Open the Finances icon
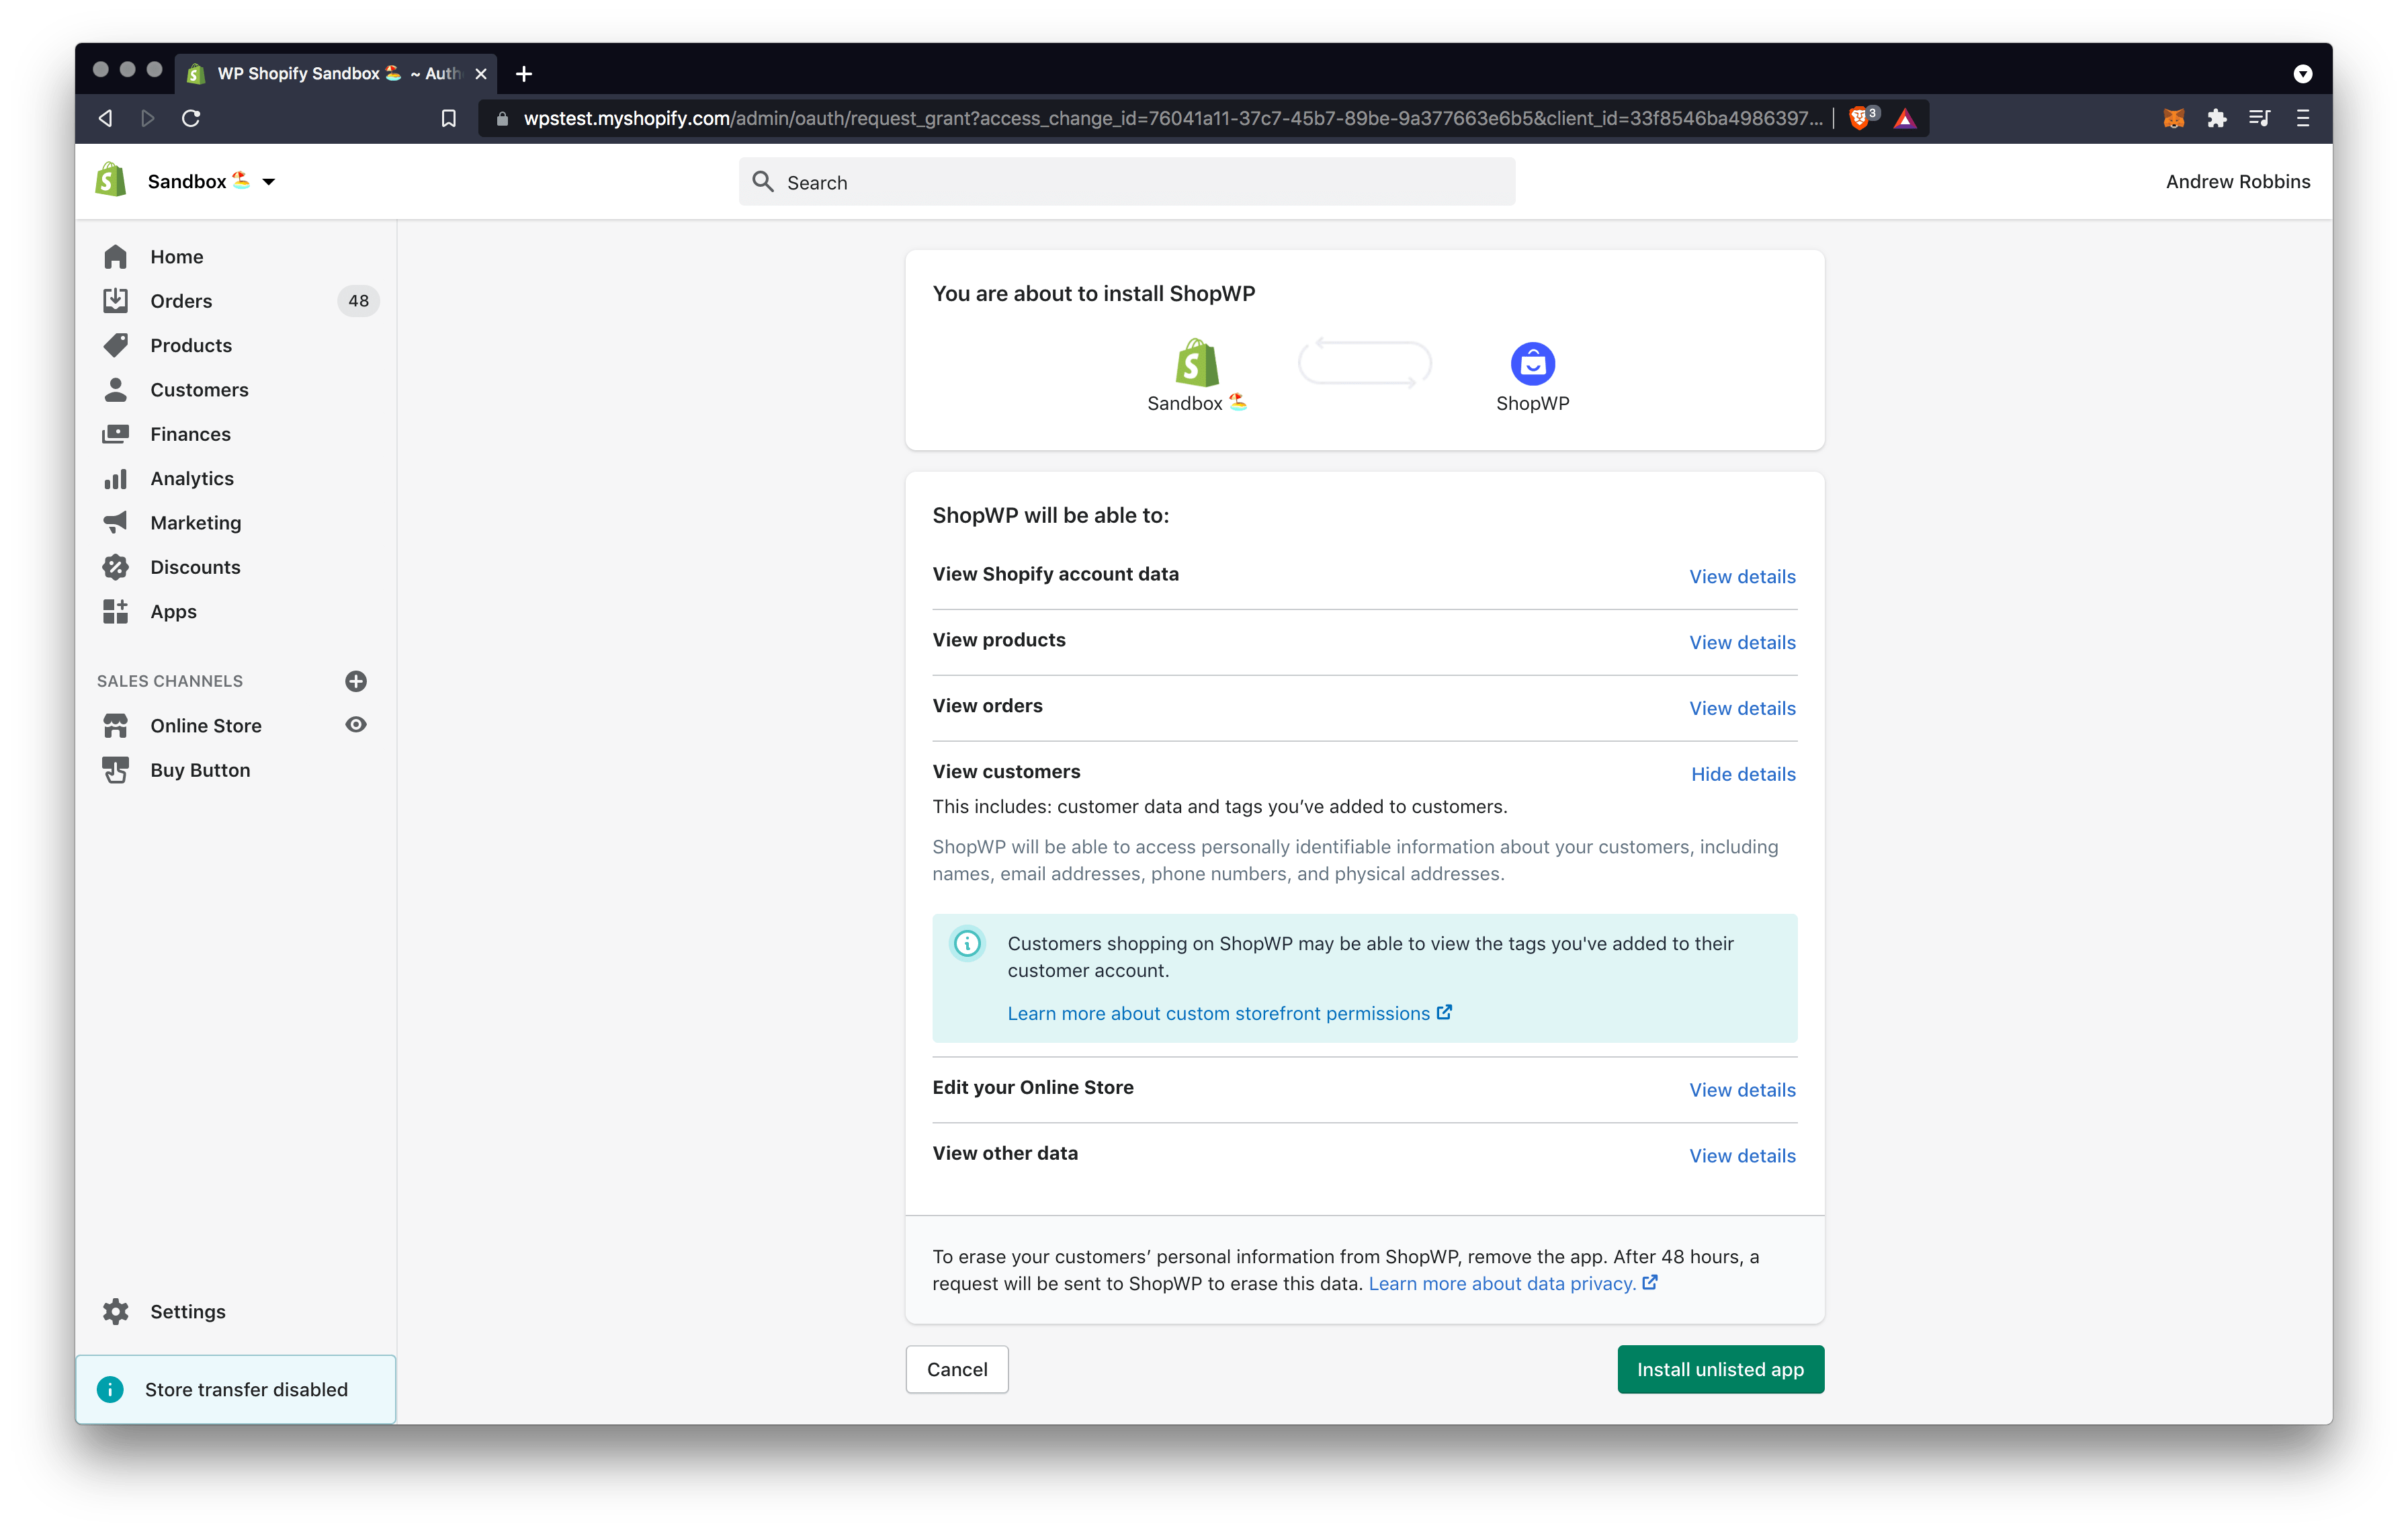The image size is (2408, 1532). (116, 434)
